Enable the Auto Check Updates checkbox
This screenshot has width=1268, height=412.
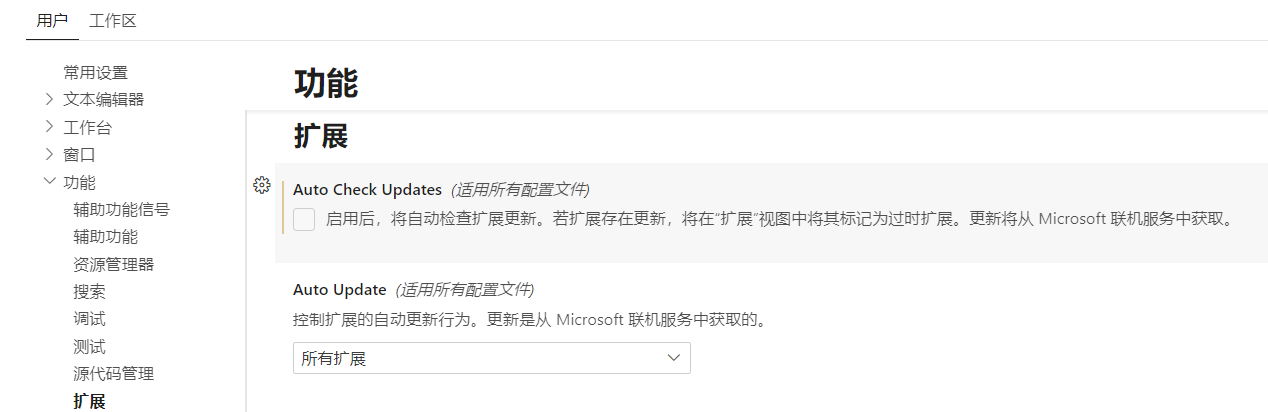tap(304, 219)
